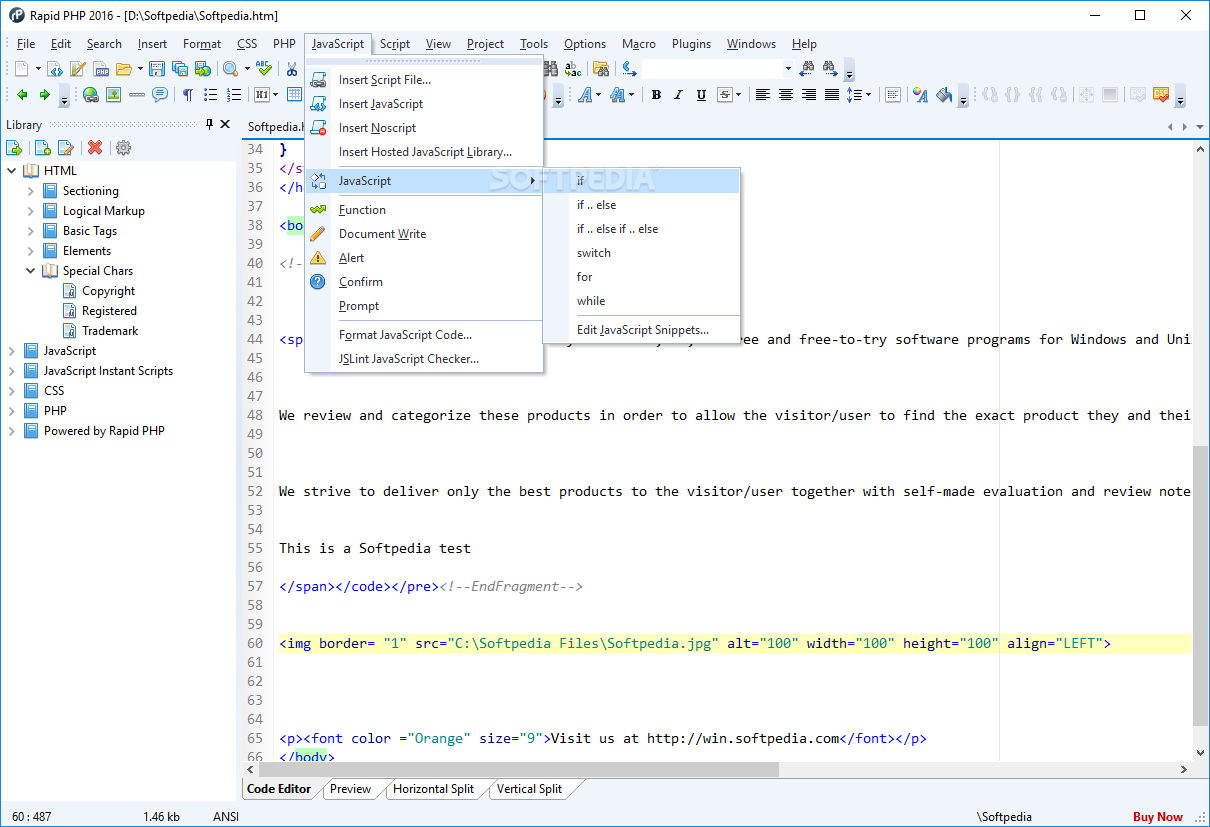Screen dimensions: 1210x827
Task: Toggle Italic formatting button
Action: point(679,95)
